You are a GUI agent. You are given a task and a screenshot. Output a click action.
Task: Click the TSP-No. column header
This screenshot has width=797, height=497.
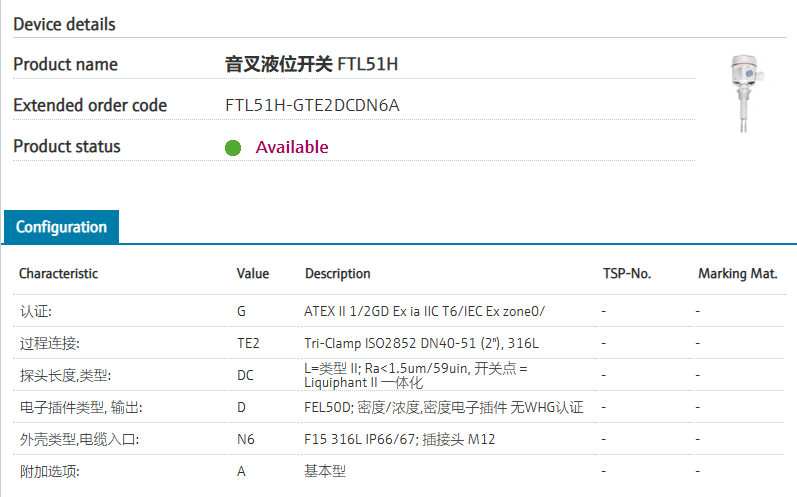[627, 273]
